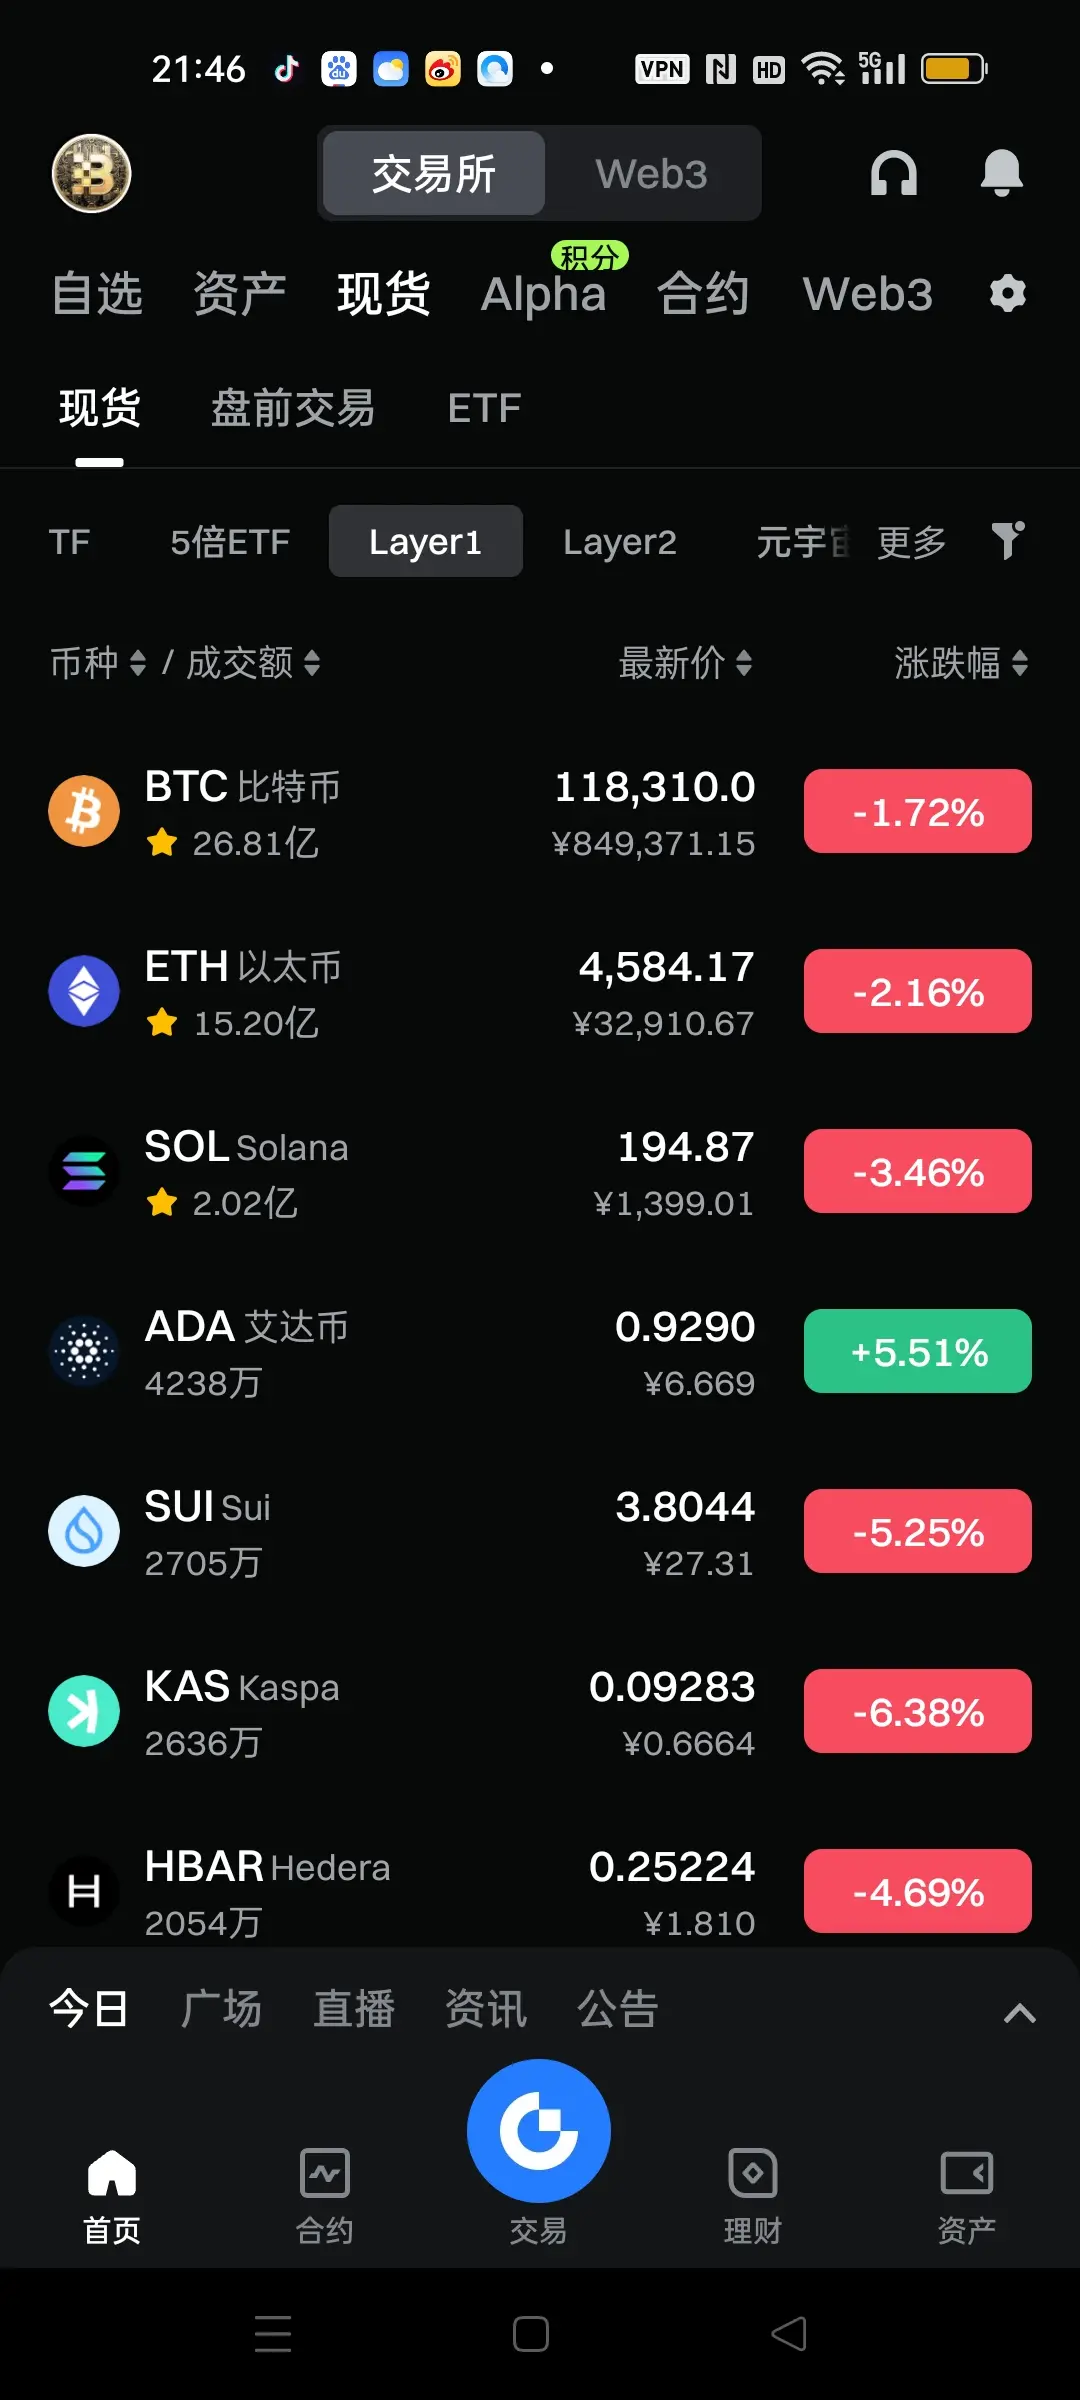The width and height of the screenshot is (1080, 2400).
Task: Open the category filter funnel icon
Action: [1008, 540]
